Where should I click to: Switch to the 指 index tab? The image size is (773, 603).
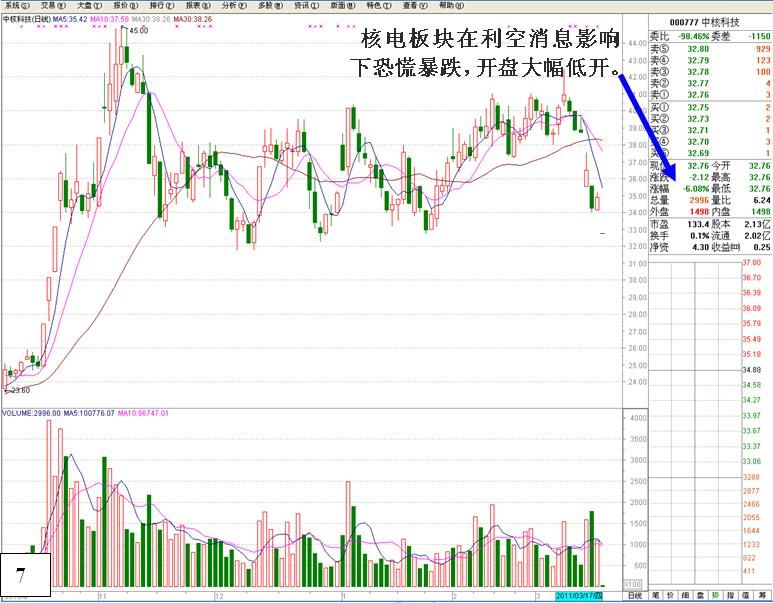pos(730,596)
